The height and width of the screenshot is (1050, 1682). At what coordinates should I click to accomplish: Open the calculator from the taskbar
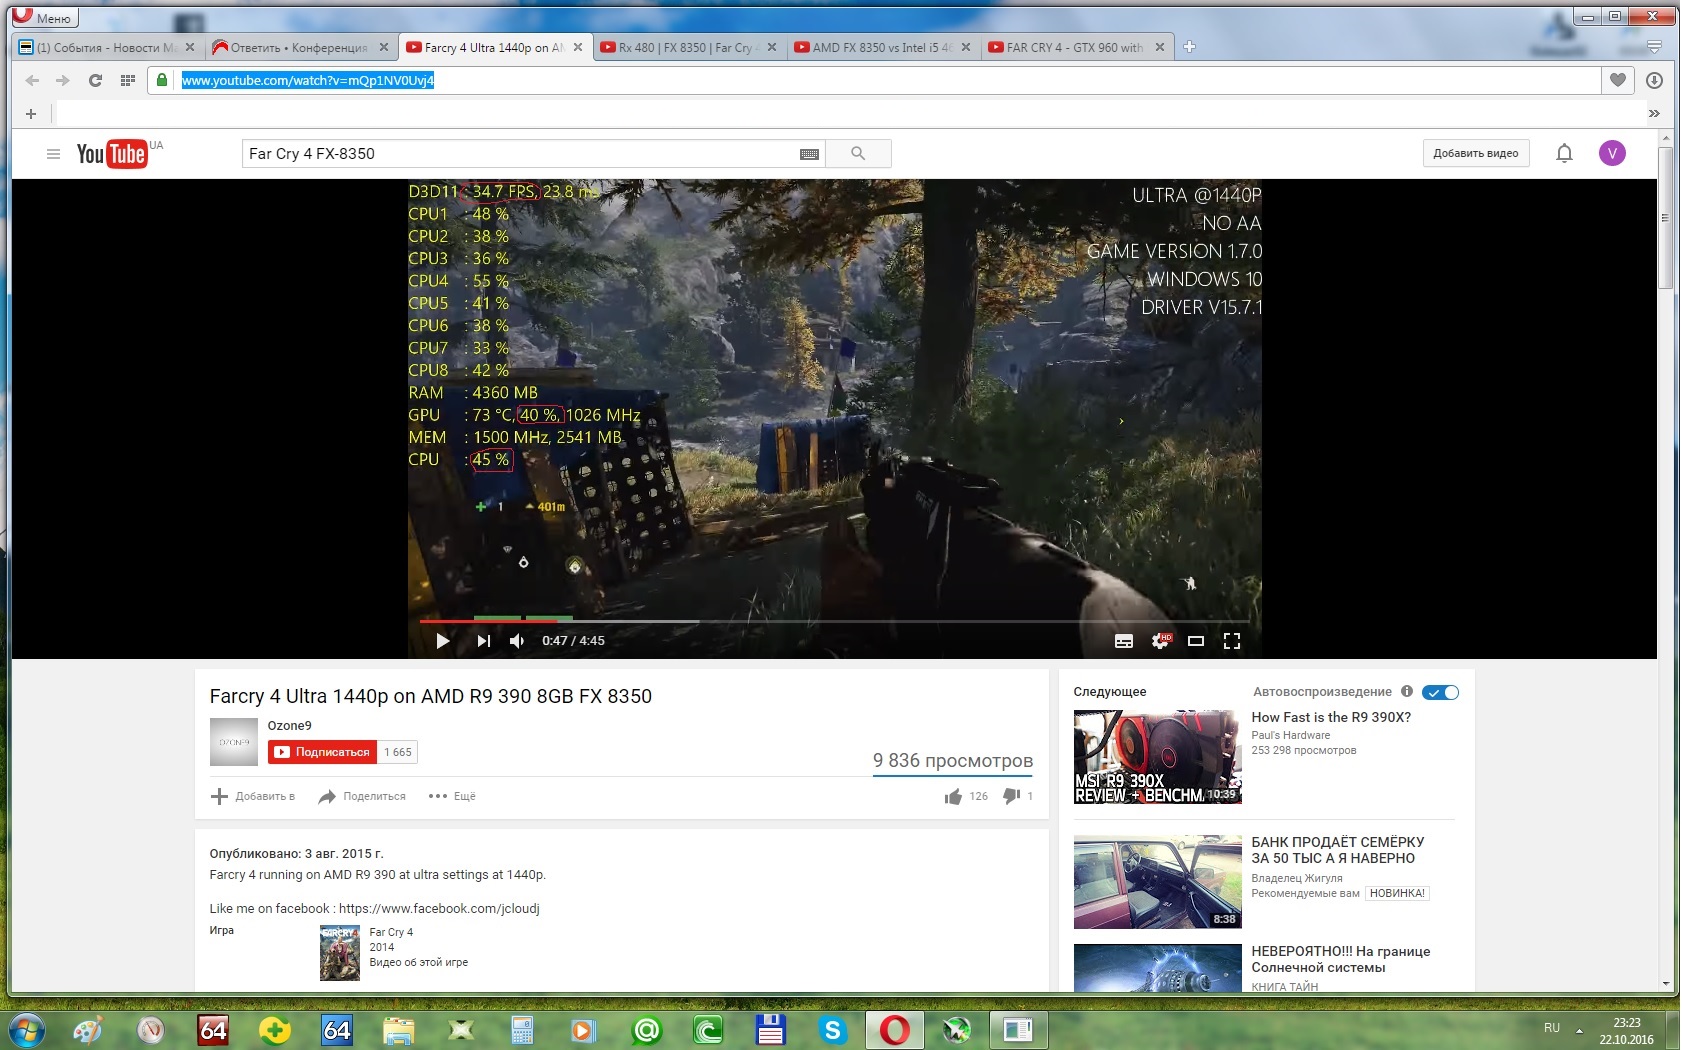[522, 1029]
